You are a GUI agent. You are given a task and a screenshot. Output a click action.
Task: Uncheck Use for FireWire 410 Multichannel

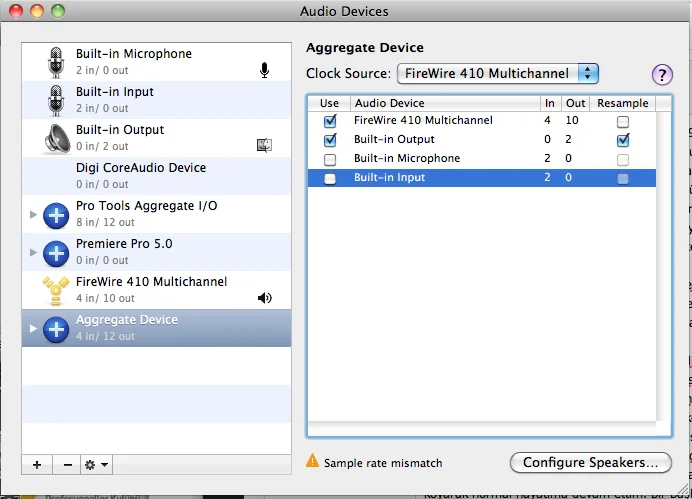pyautogui.click(x=330, y=121)
